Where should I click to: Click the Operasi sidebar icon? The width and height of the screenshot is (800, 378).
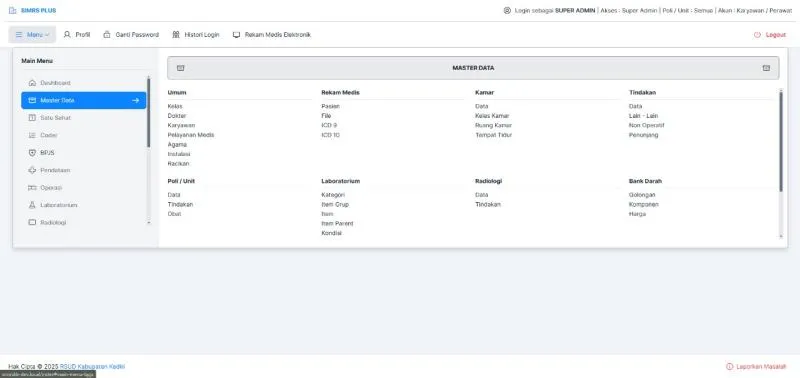coord(32,188)
